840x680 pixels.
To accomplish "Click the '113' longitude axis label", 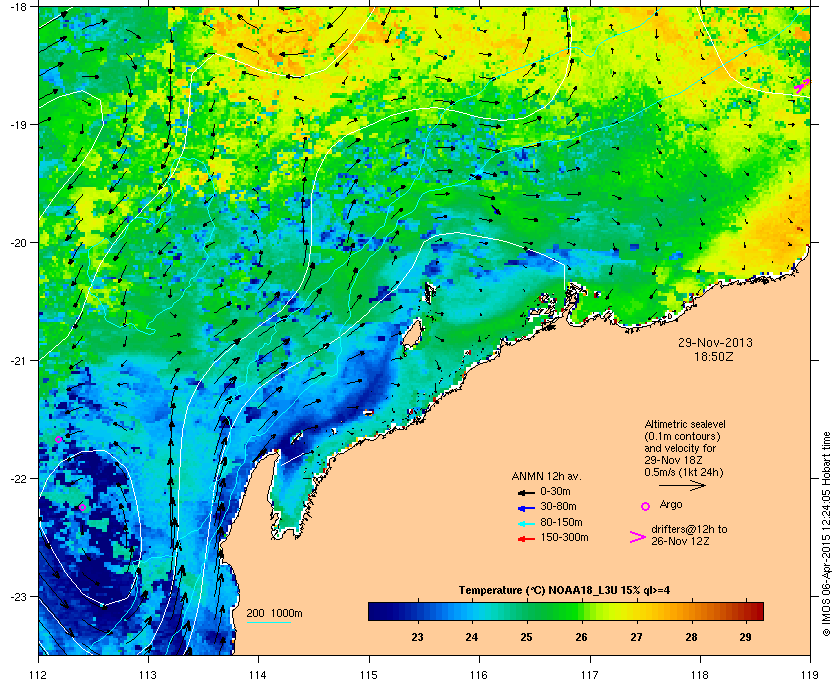I will [x=148, y=674].
